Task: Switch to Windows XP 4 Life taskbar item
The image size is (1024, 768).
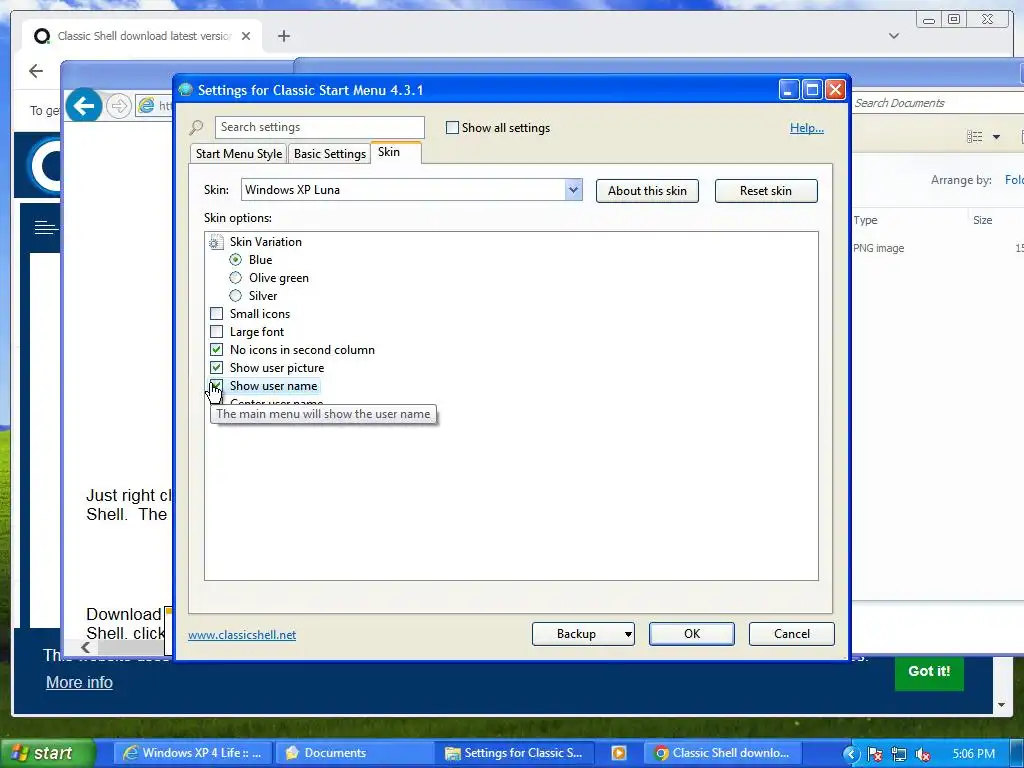Action: point(193,753)
